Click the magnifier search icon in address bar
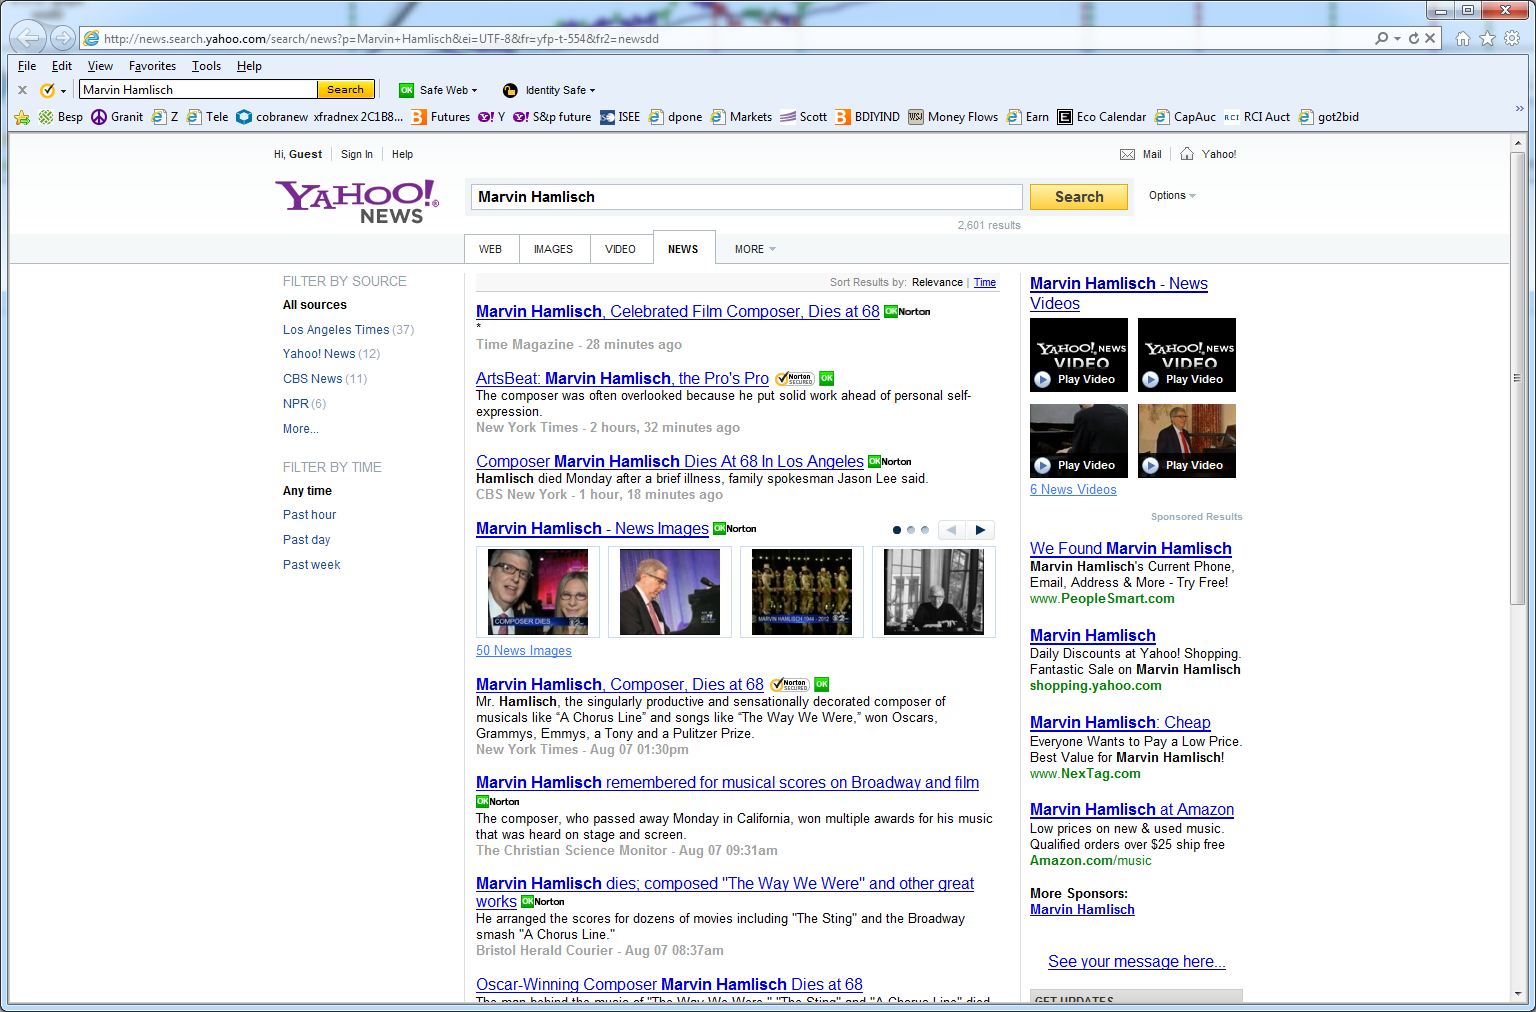 click(1381, 38)
